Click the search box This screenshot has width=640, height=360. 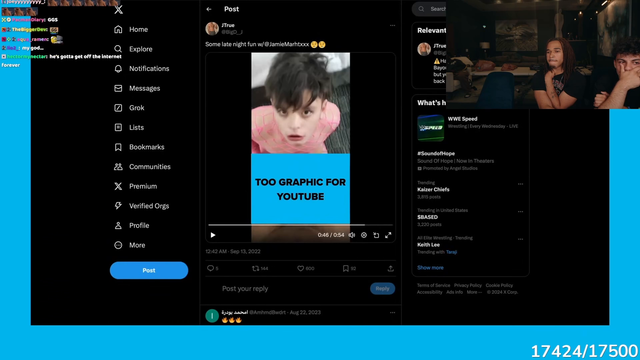point(429,9)
